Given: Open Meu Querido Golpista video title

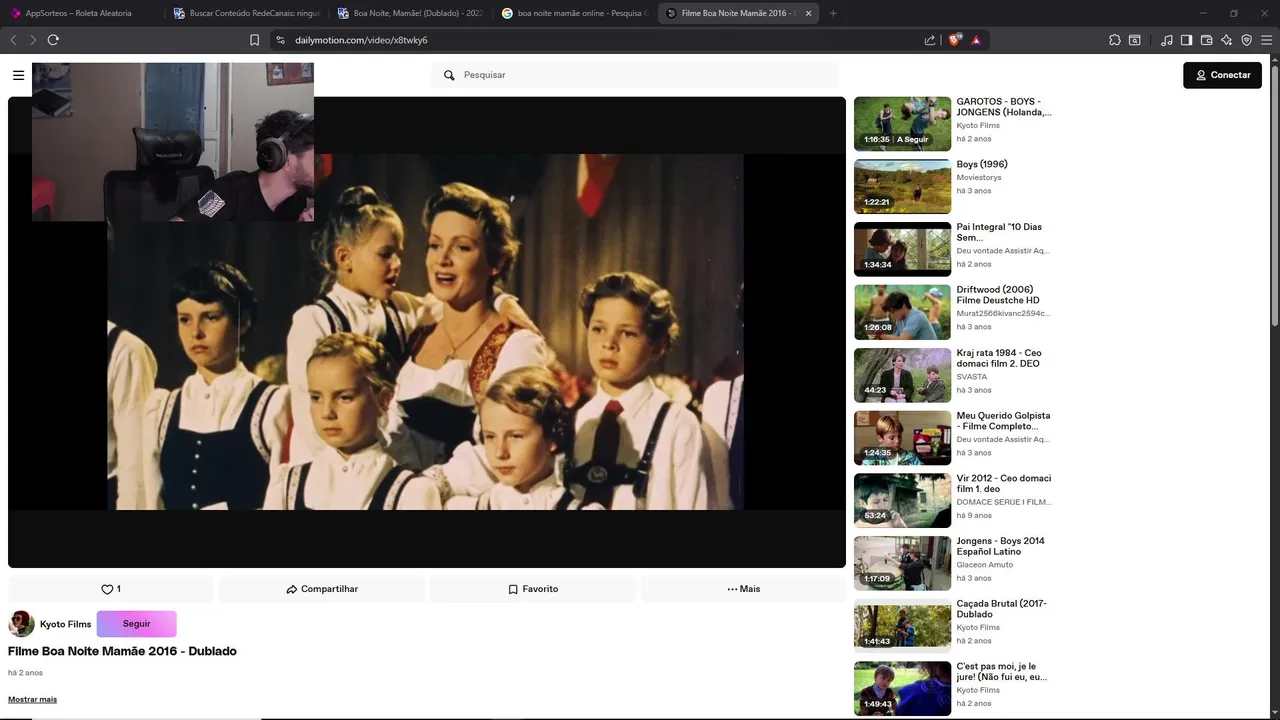Looking at the screenshot, I should click(x=1003, y=421).
